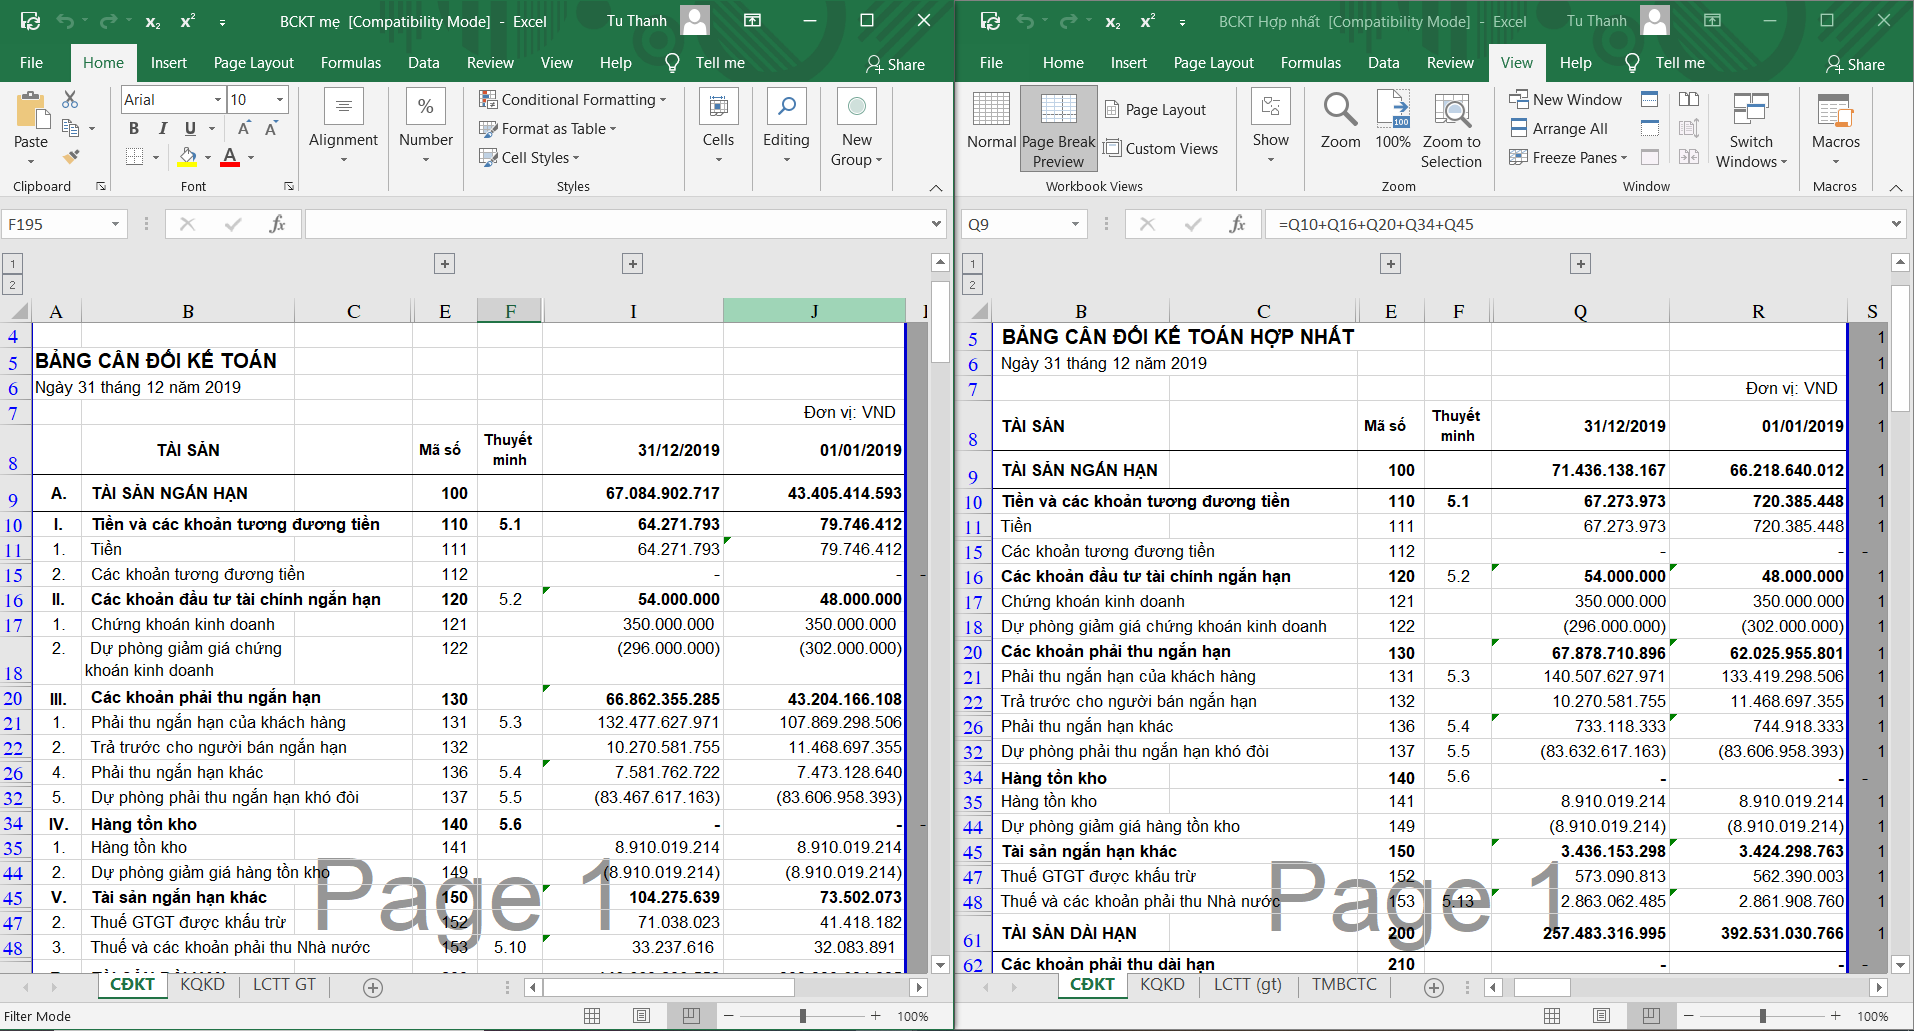Toggle Italic formatting

[x=162, y=128]
